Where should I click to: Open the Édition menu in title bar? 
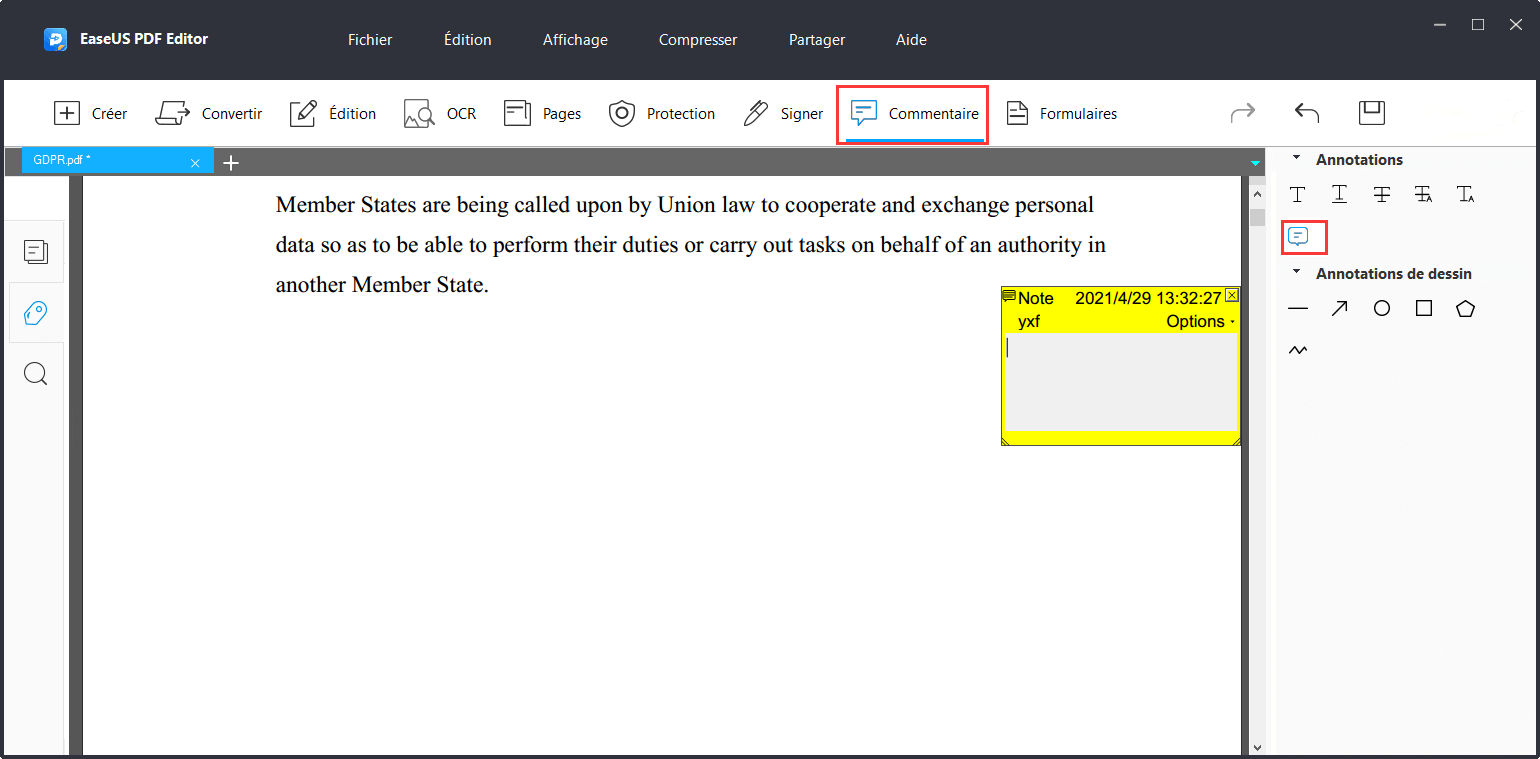[x=468, y=40]
